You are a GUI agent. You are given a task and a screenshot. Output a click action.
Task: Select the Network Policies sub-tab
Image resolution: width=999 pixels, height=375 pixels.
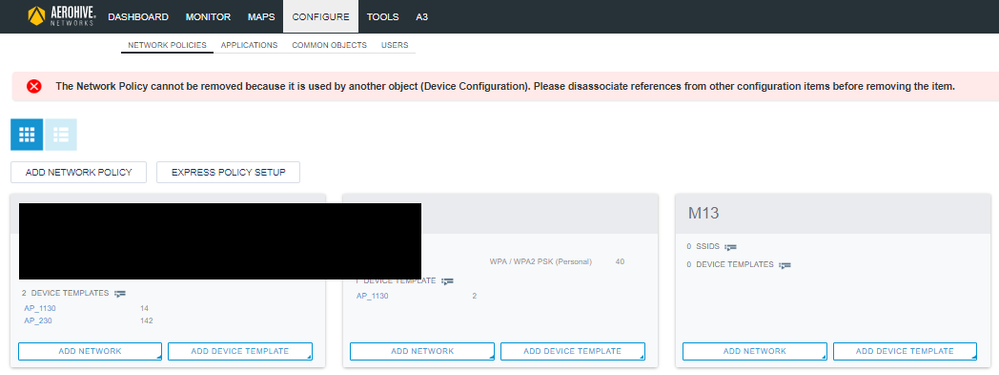pos(167,45)
